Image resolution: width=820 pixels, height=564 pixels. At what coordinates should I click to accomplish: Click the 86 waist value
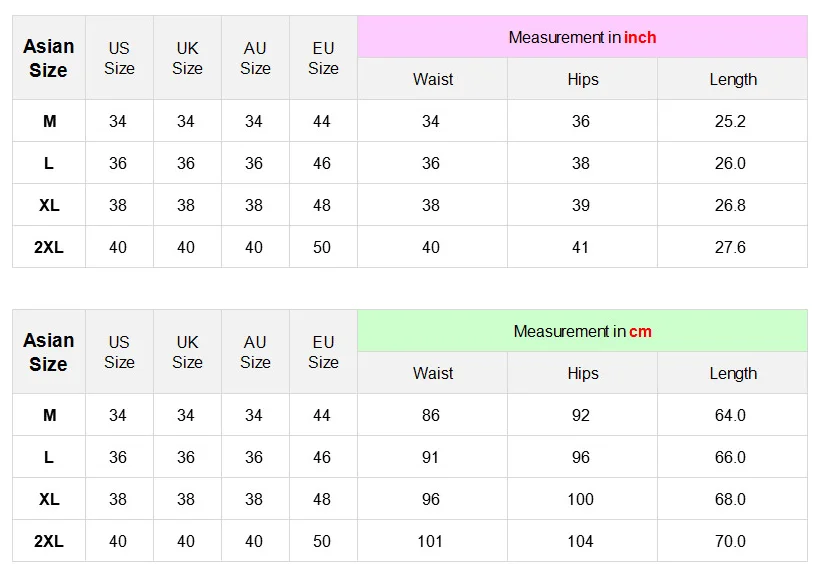tap(431, 415)
